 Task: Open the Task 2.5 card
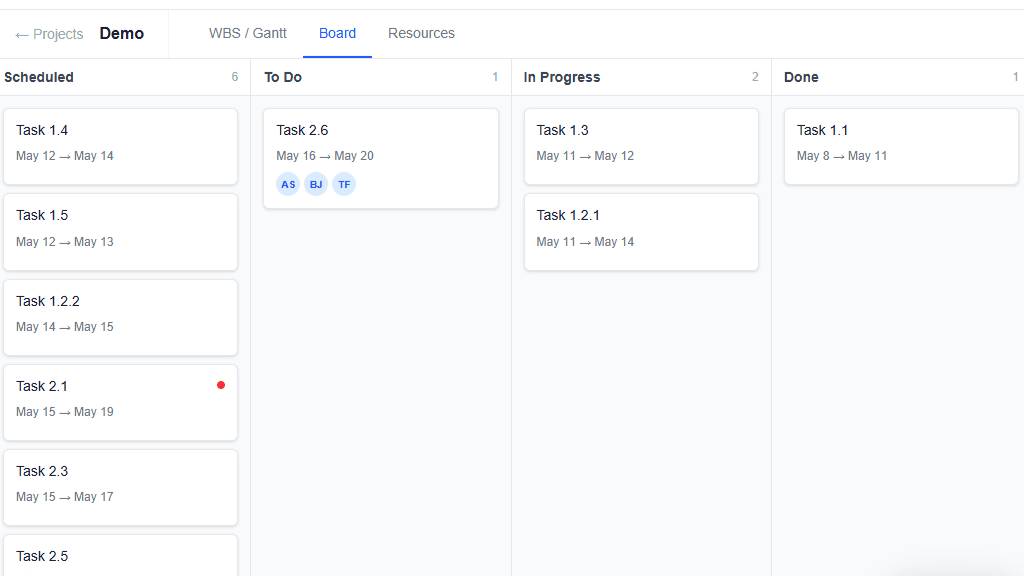coord(120,556)
